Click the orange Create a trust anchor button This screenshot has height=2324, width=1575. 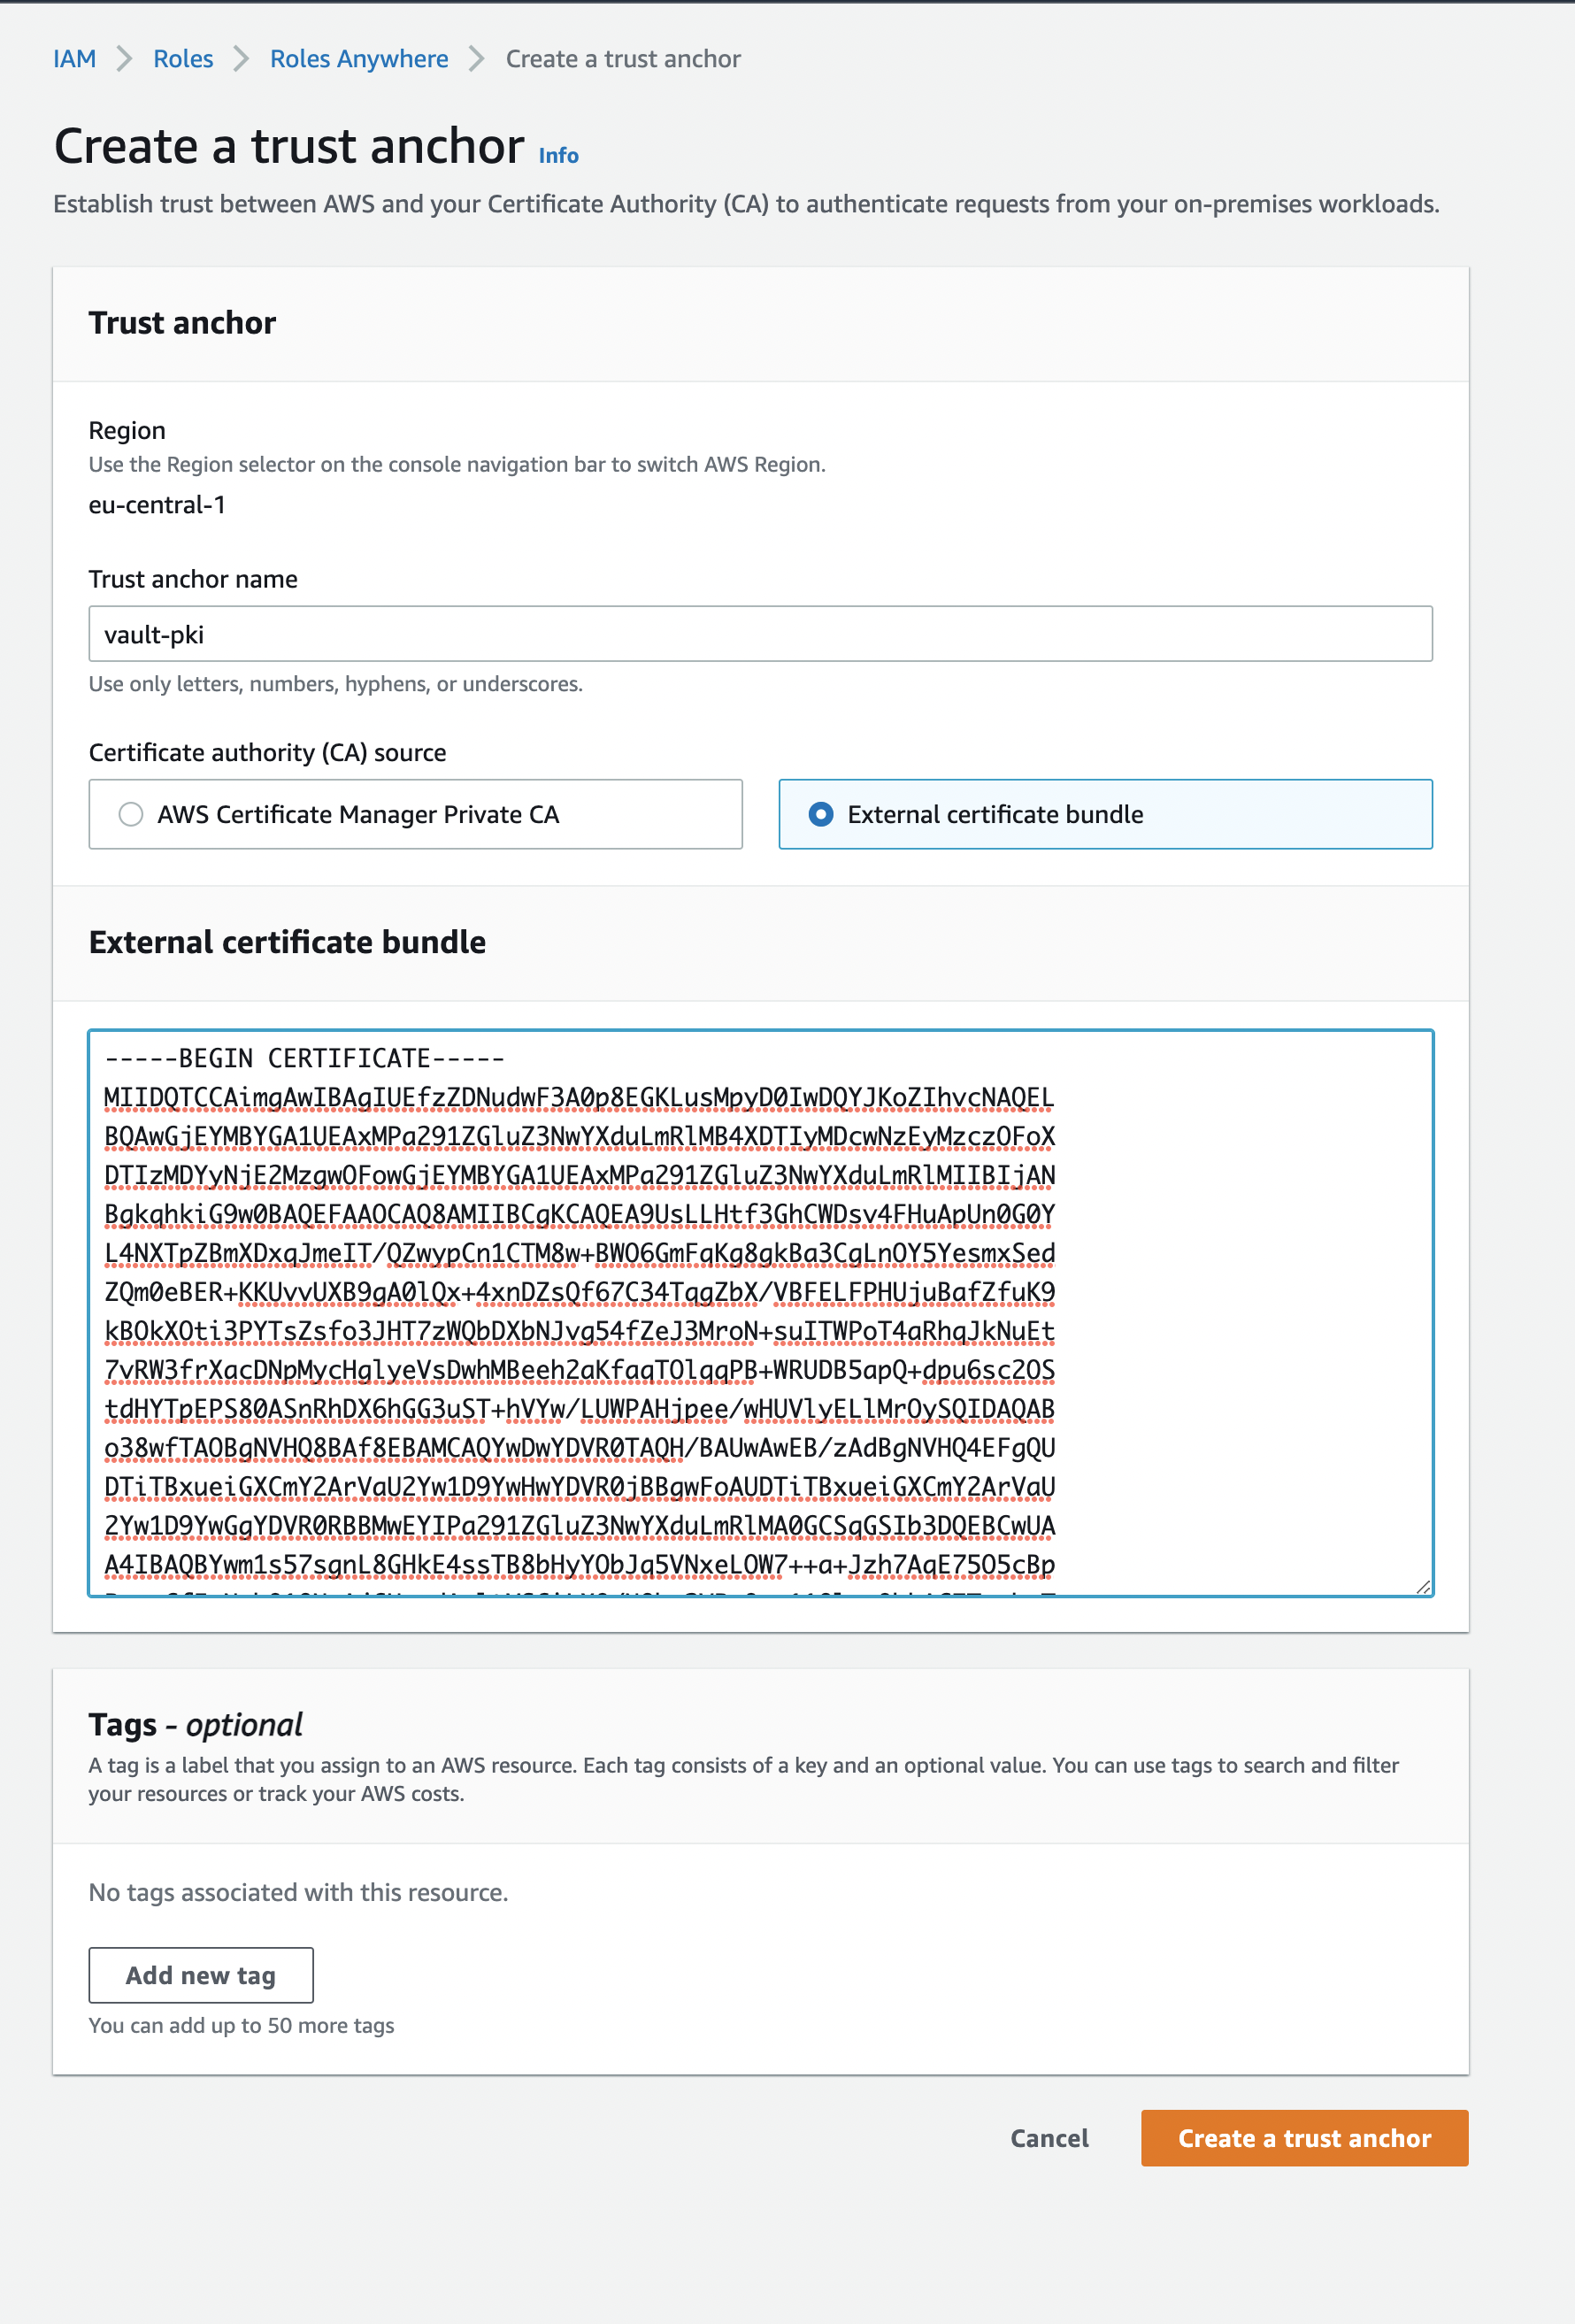(1304, 2138)
